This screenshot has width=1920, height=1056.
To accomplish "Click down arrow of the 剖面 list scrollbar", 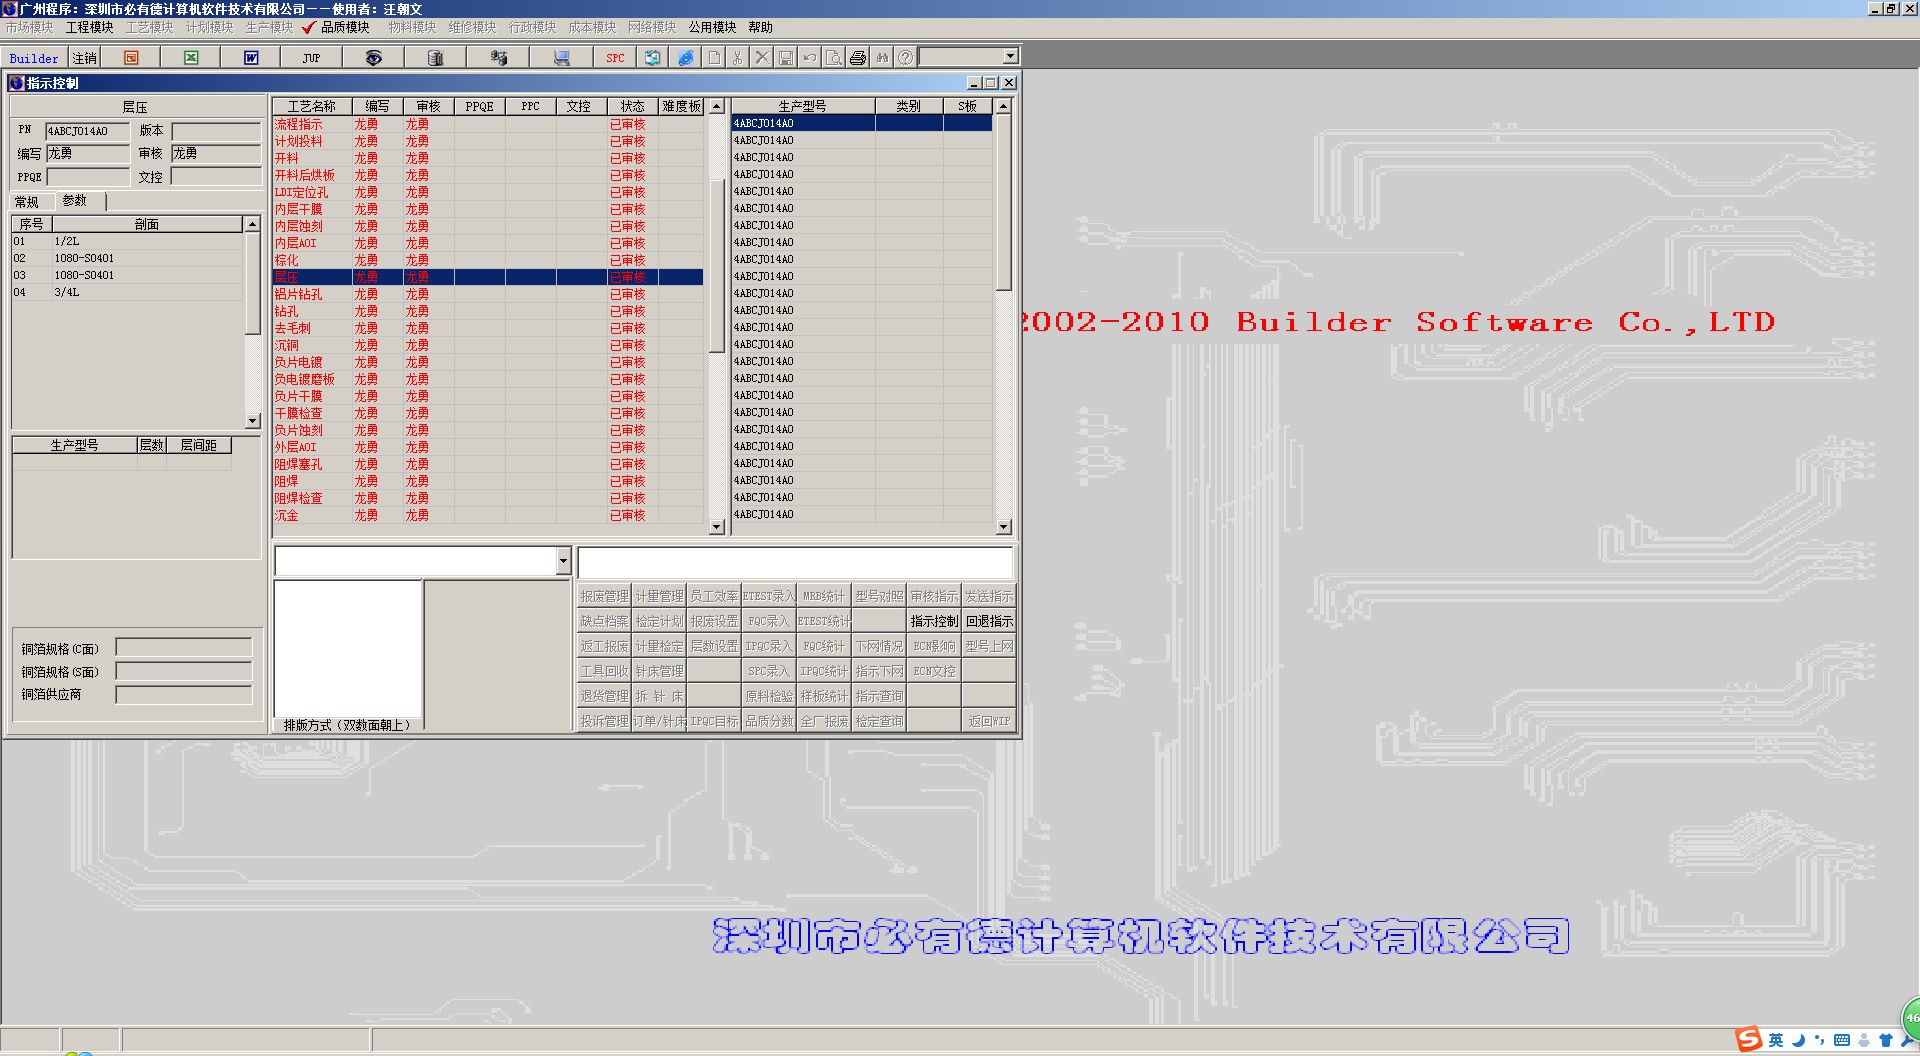I will coord(252,421).
